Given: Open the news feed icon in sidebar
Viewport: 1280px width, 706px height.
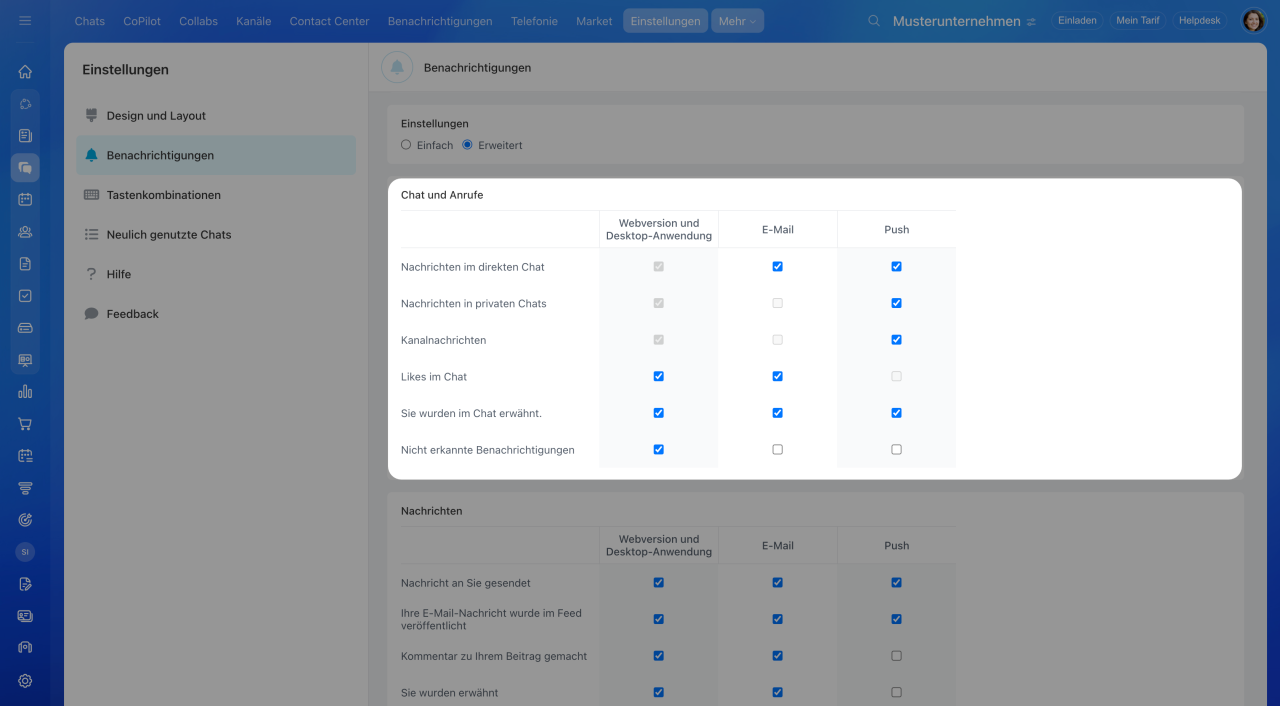Looking at the screenshot, I should coord(25,135).
